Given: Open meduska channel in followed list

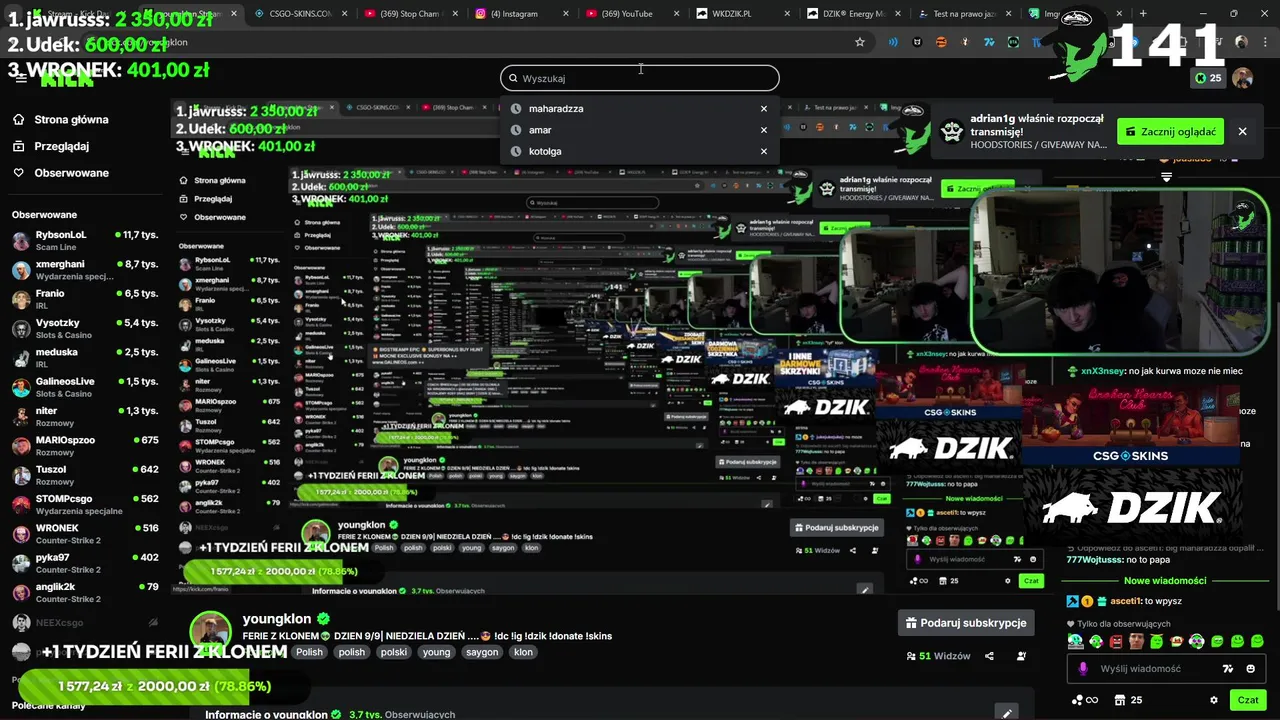Looking at the screenshot, I should (85, 358).
